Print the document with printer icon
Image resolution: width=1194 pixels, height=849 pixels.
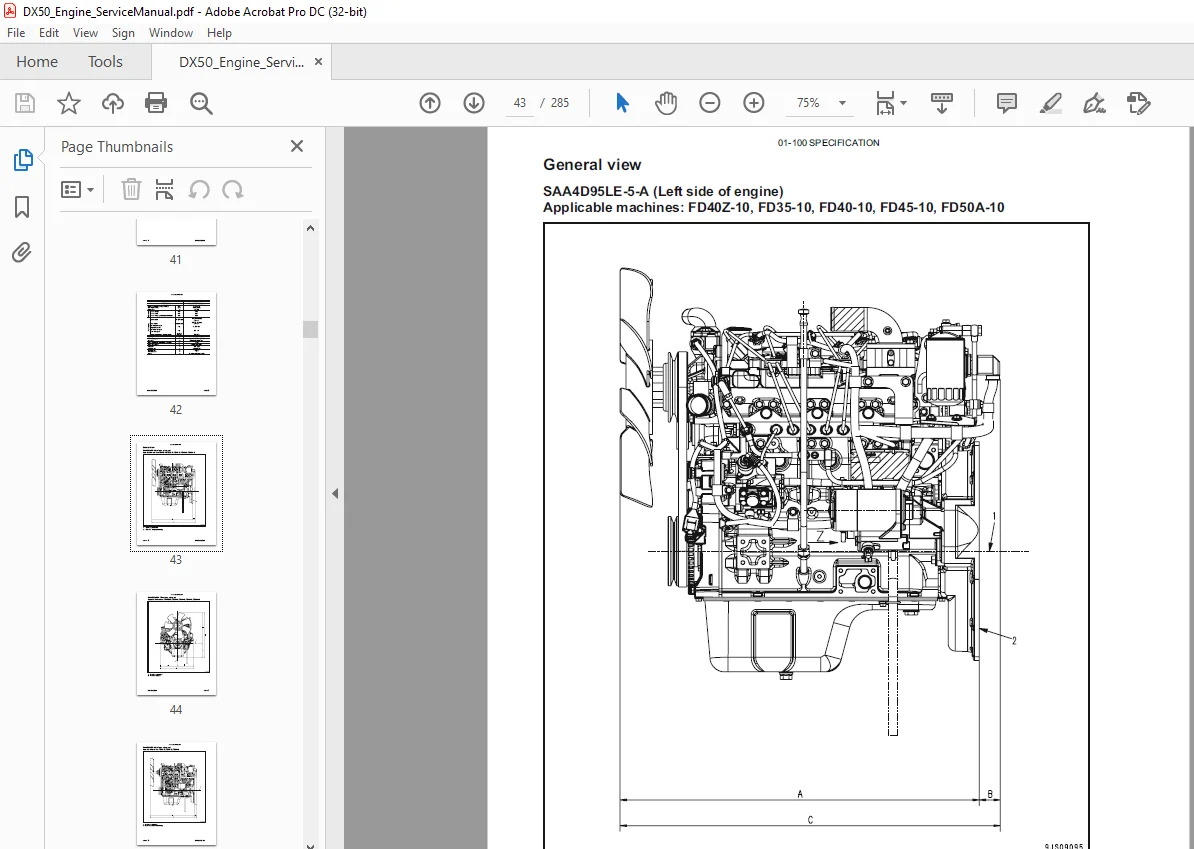[x=156, y=103]
